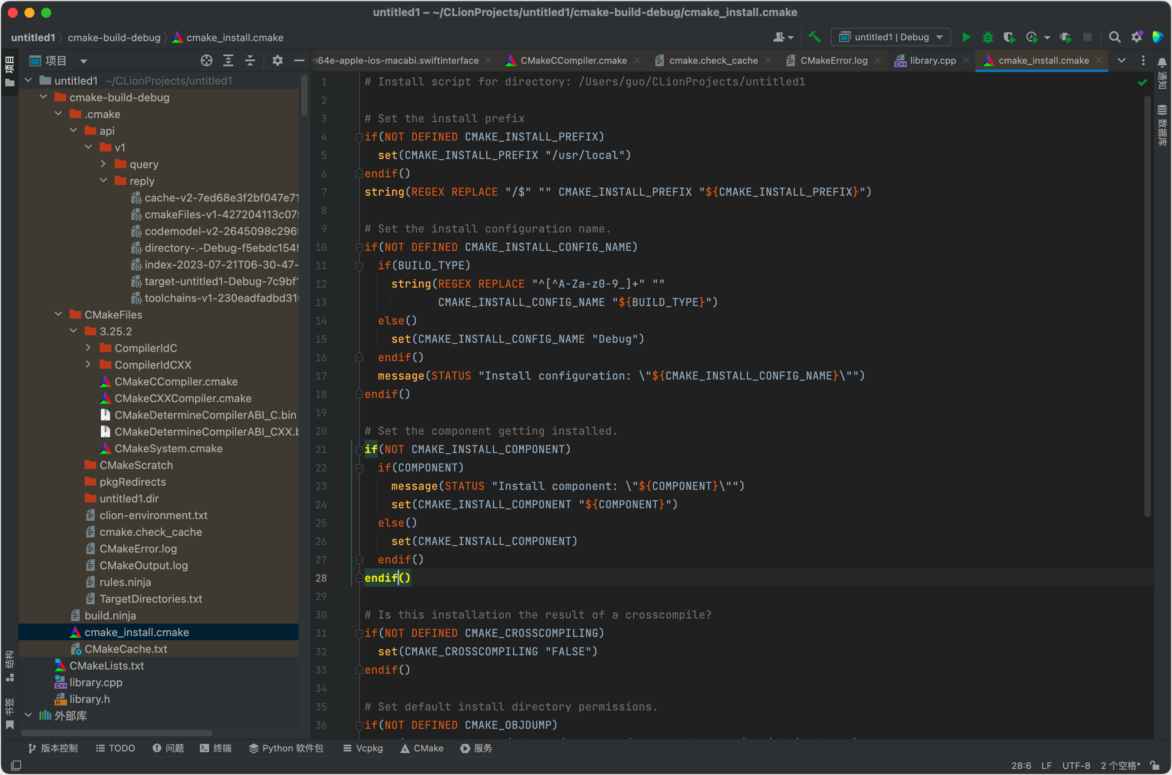Open the TODO tool window
Viewport: 1172px width, 775px height.
click(x=115, y=748)
